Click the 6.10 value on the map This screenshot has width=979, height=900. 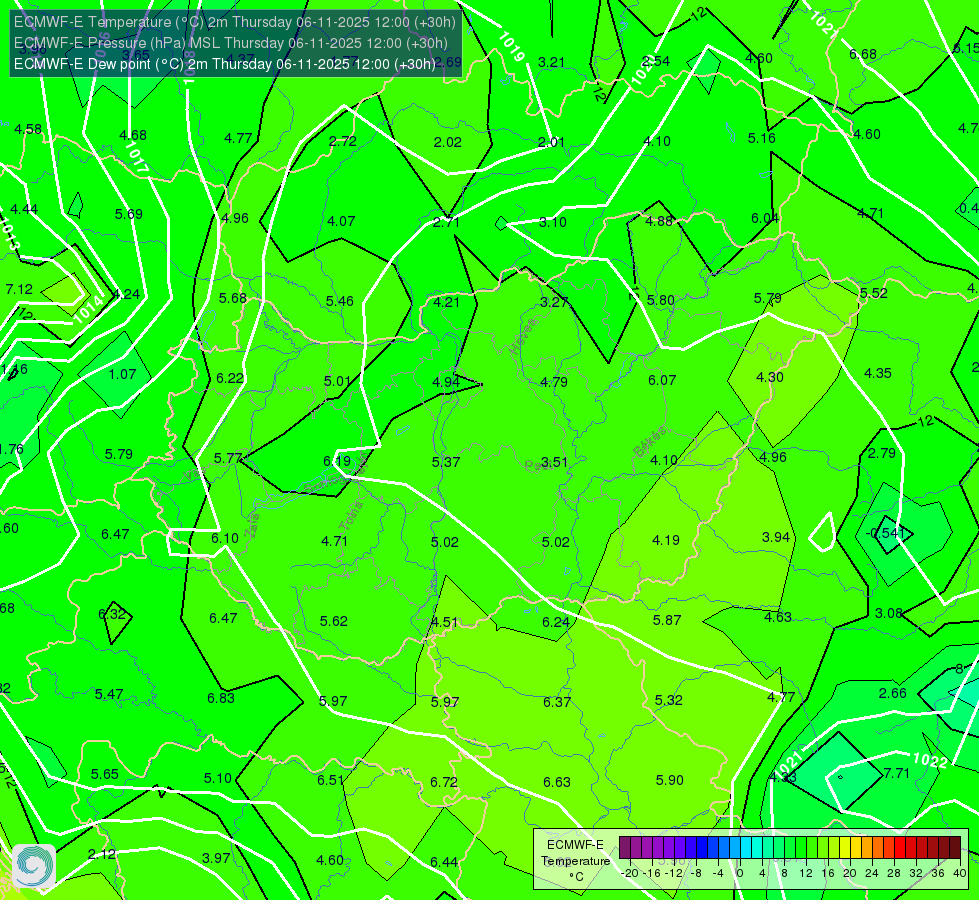(225, 538)
